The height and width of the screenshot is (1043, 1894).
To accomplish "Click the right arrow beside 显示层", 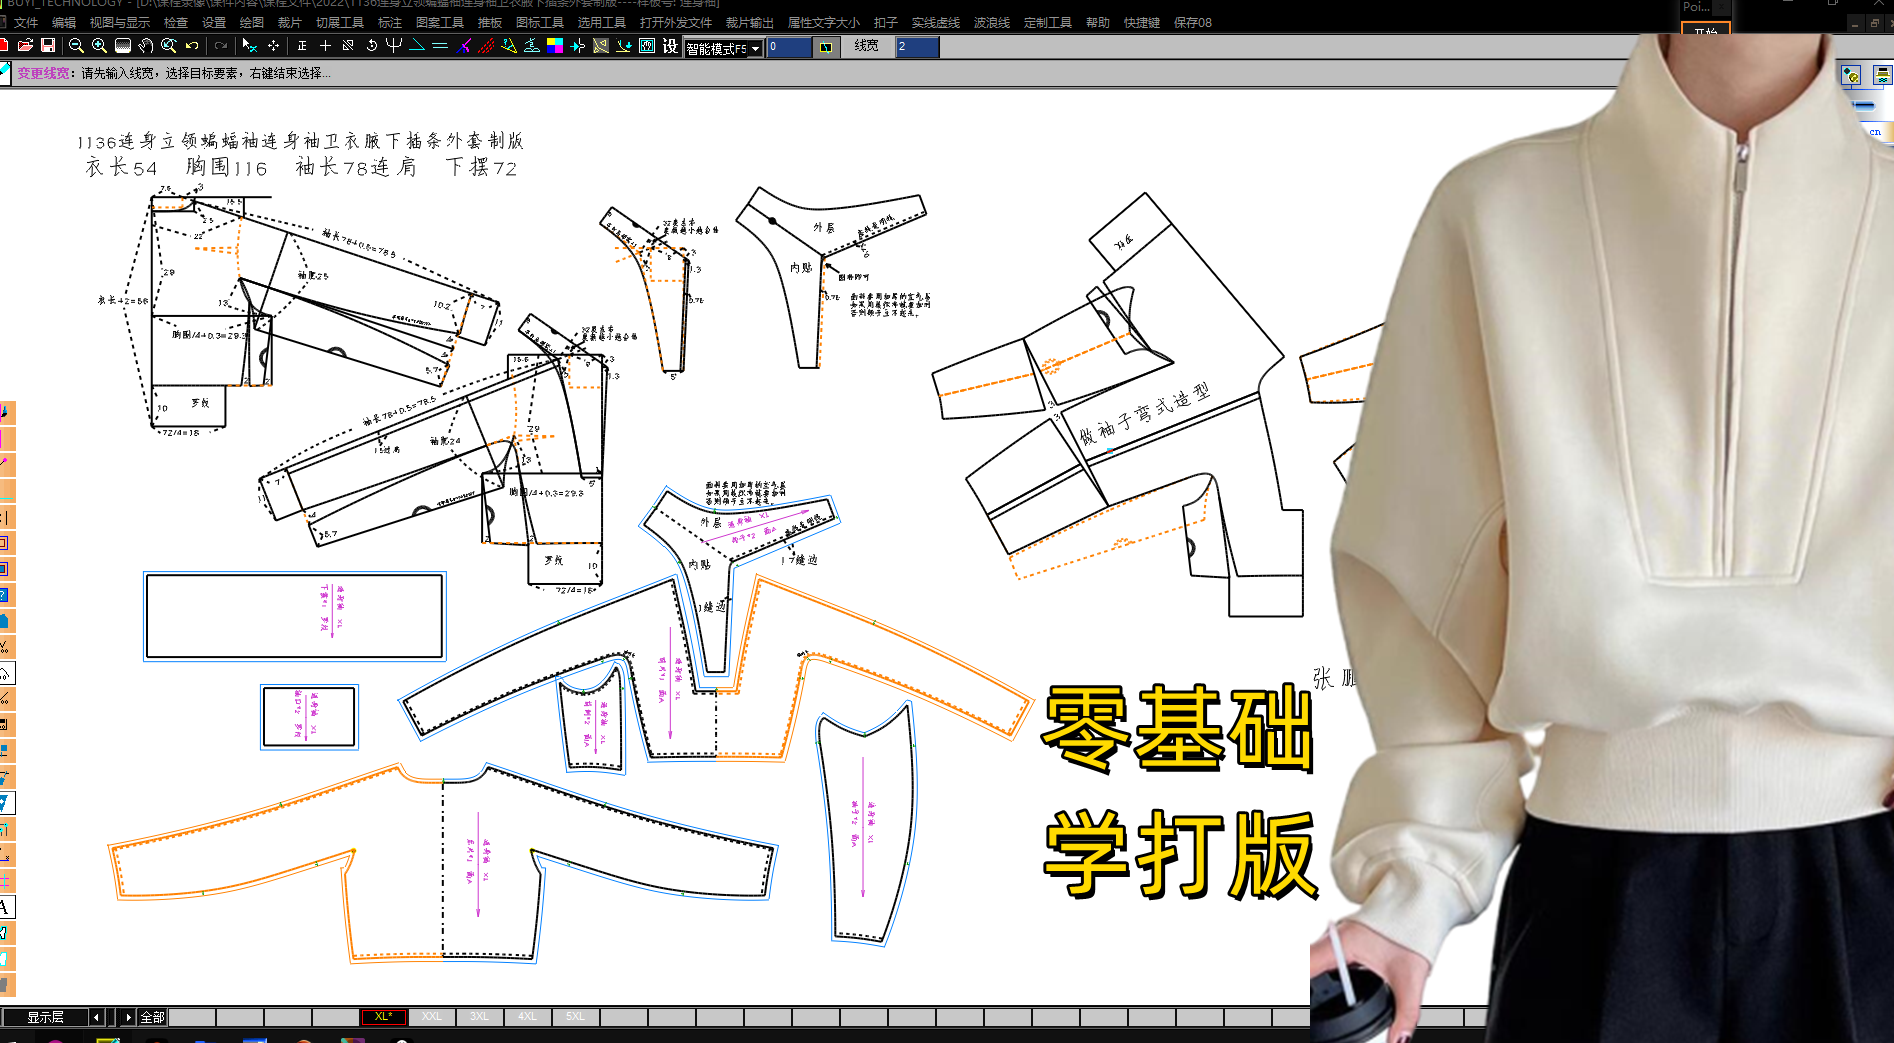I will point(128,1016).
